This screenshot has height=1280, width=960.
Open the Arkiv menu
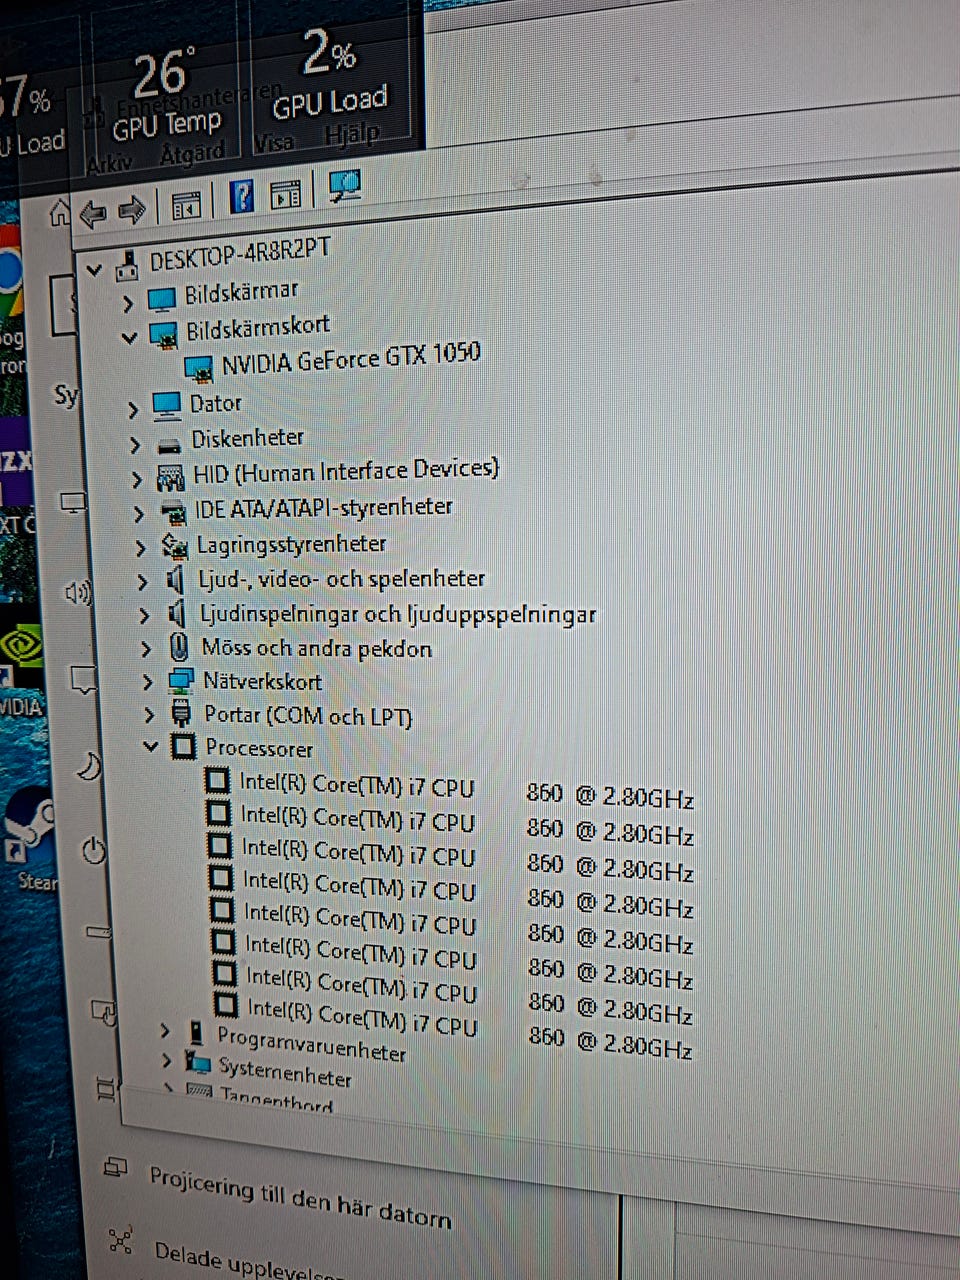(109, 163)
